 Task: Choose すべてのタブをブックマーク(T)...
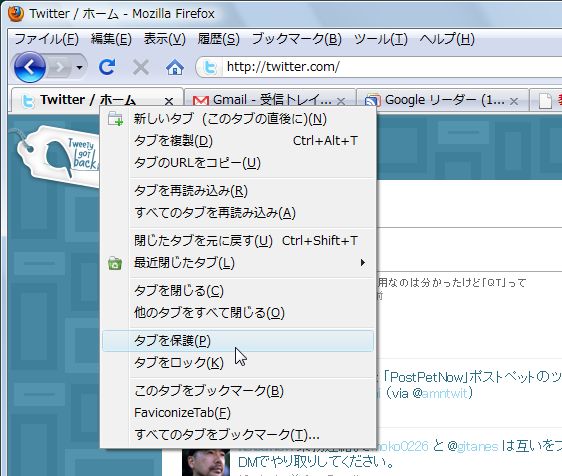238,435
